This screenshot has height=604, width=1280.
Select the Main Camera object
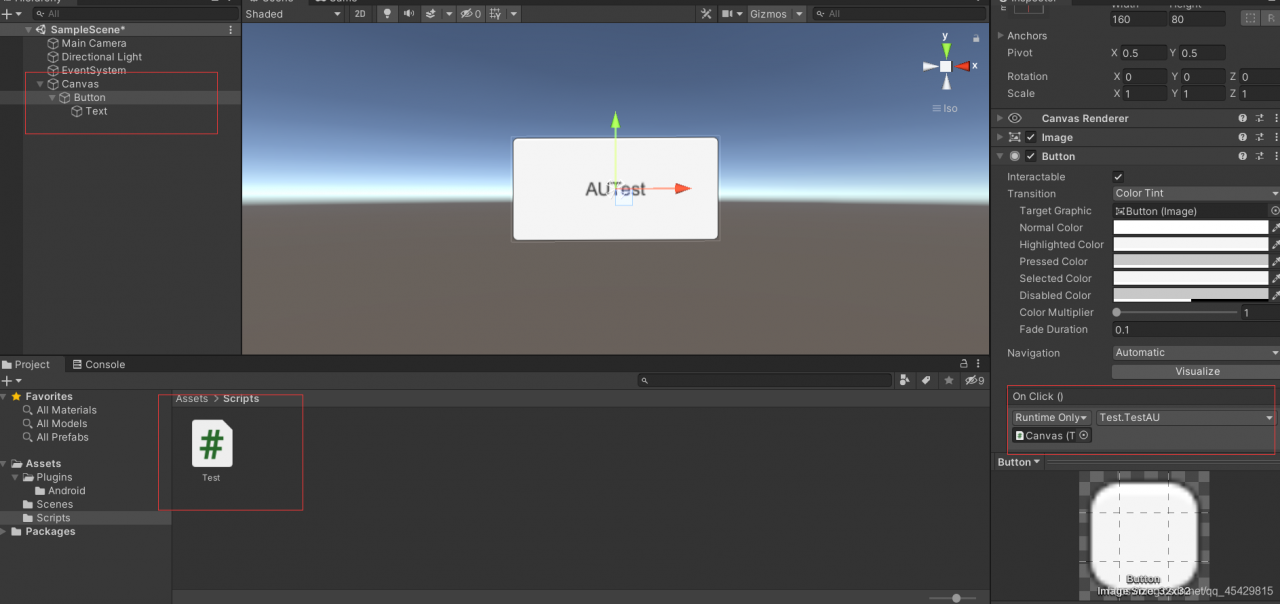pyautogui.click(x=94, y=43)
